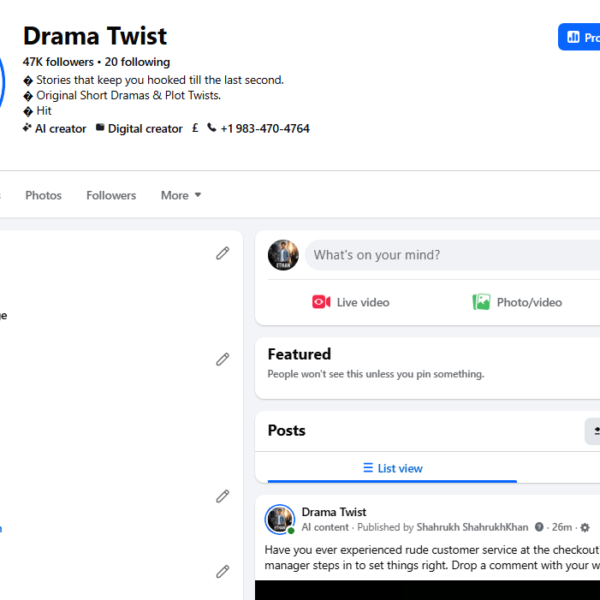Click the green Photo/video icon

pos(481,302)
